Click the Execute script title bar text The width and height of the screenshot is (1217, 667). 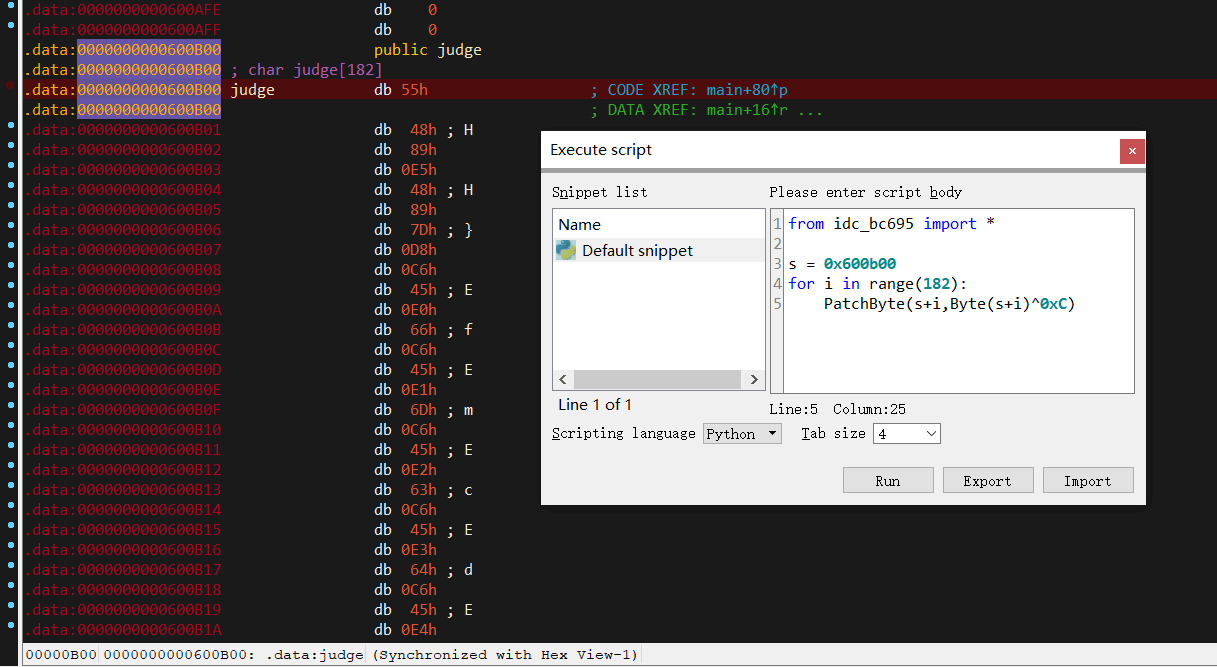pyautogui.click(x=601, y=150)
